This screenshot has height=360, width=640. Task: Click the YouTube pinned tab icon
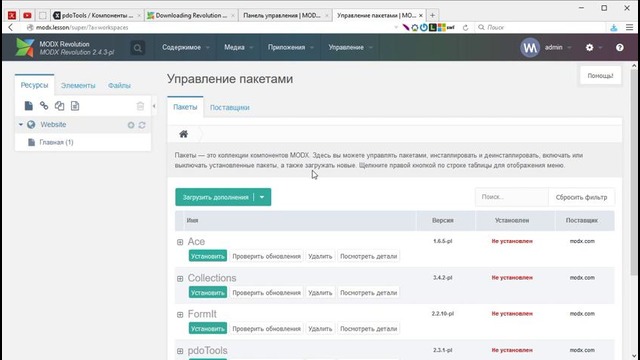click(27, 16)
